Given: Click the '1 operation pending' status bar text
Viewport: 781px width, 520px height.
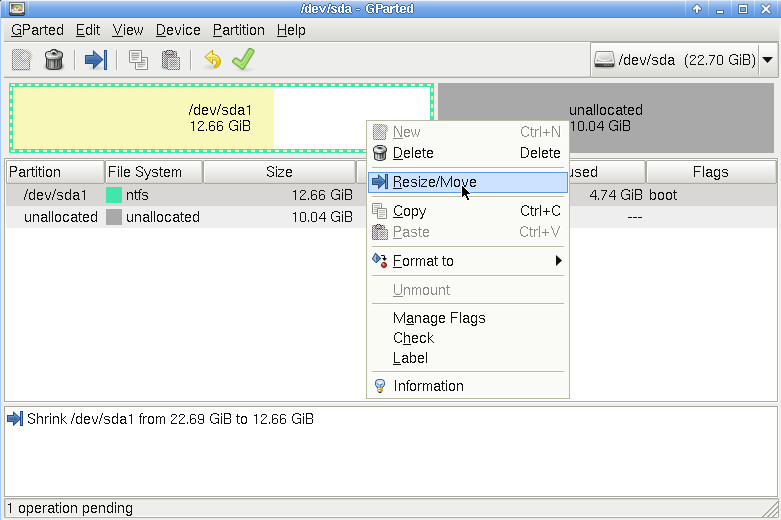Looking at the screenshot, I should tap(70, 508).
